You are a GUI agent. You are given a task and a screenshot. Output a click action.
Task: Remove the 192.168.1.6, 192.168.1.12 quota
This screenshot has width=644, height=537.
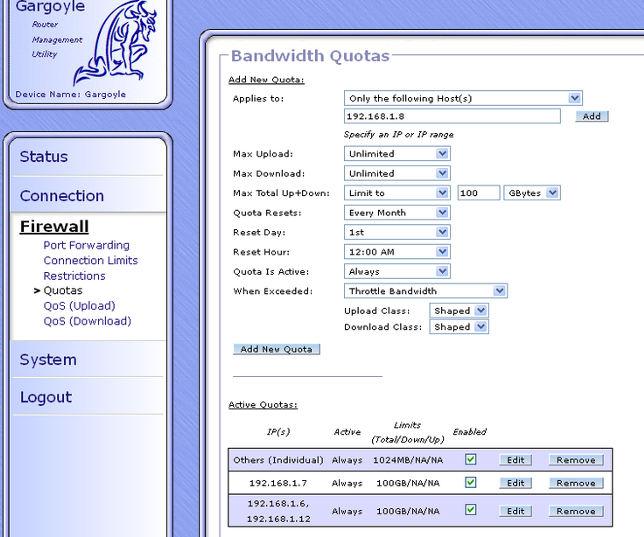pos(576,511)
